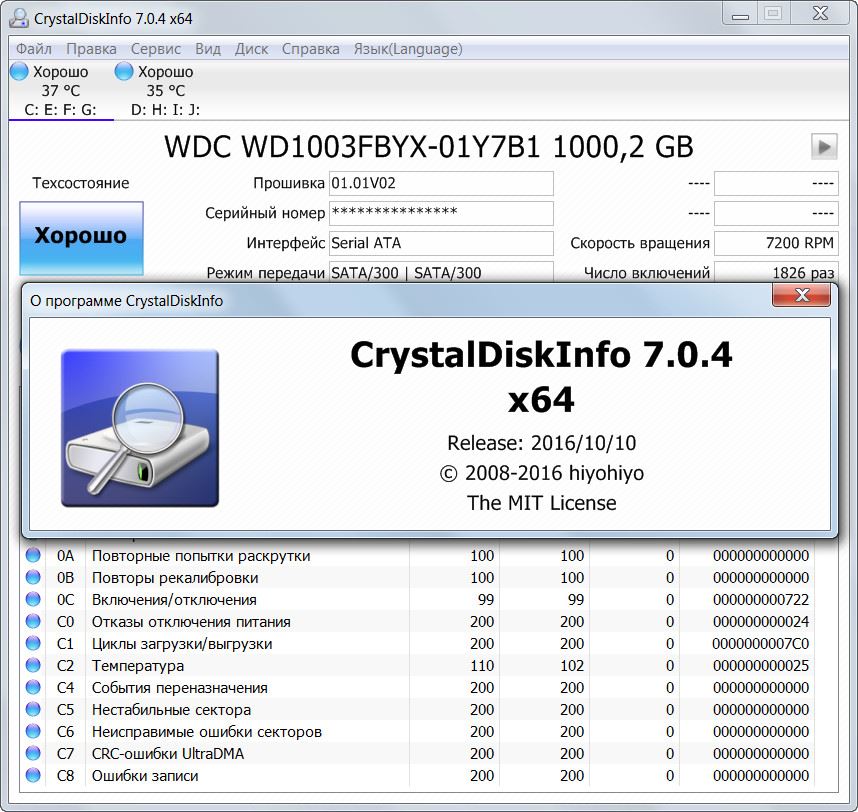Click status orb for attribute C4
858x812 pixels.
tap(33, 687)
